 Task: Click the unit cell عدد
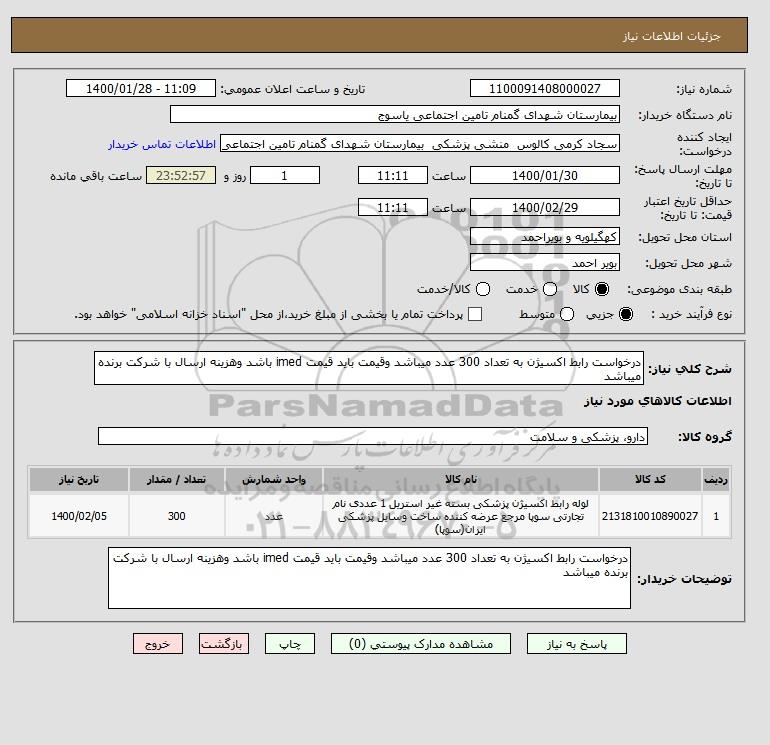click(x=274, y=516)
